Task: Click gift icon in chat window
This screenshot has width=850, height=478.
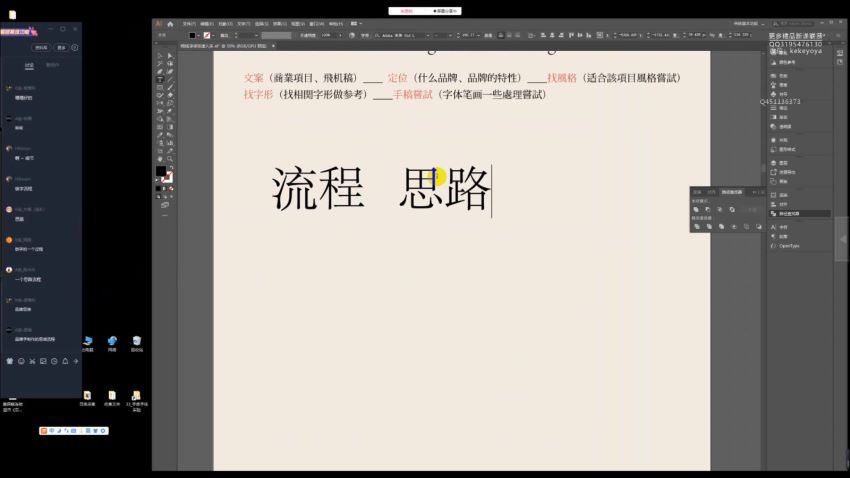Action: [10, 361]
